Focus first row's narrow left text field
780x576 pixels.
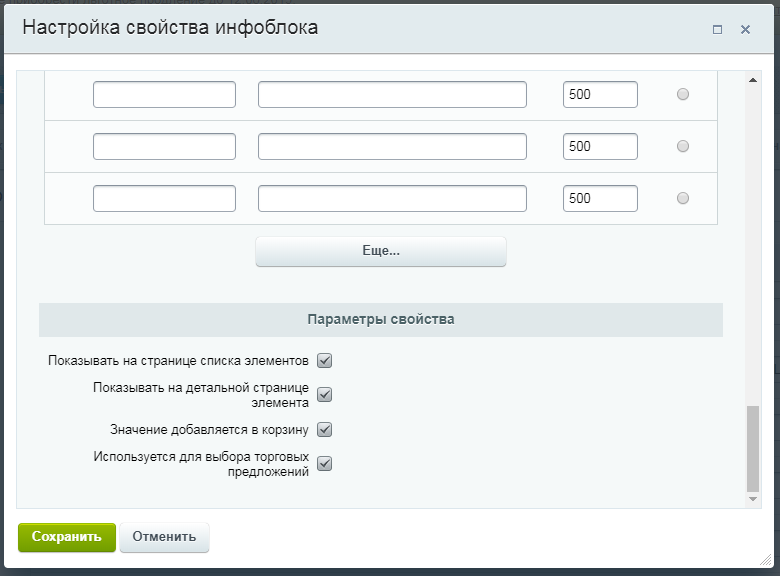coord(164,95)
